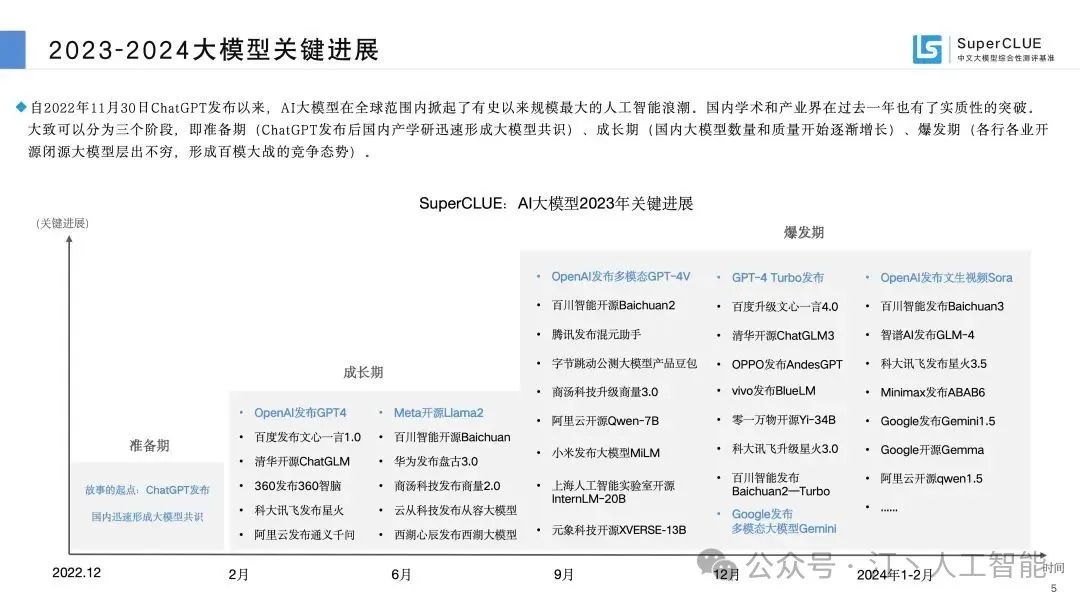Click the dark blue title bar icon
Image resolution: width=1080 pixels, height=608 pixels.
[x=14, y=45]
